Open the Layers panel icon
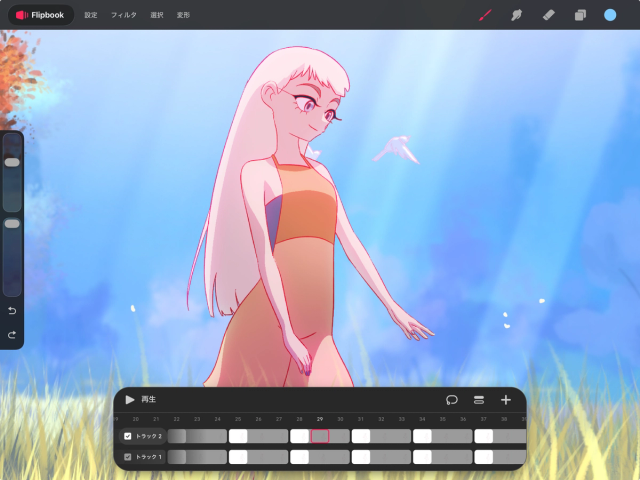This screenshot has height=480, width=640. coord(580,15)
